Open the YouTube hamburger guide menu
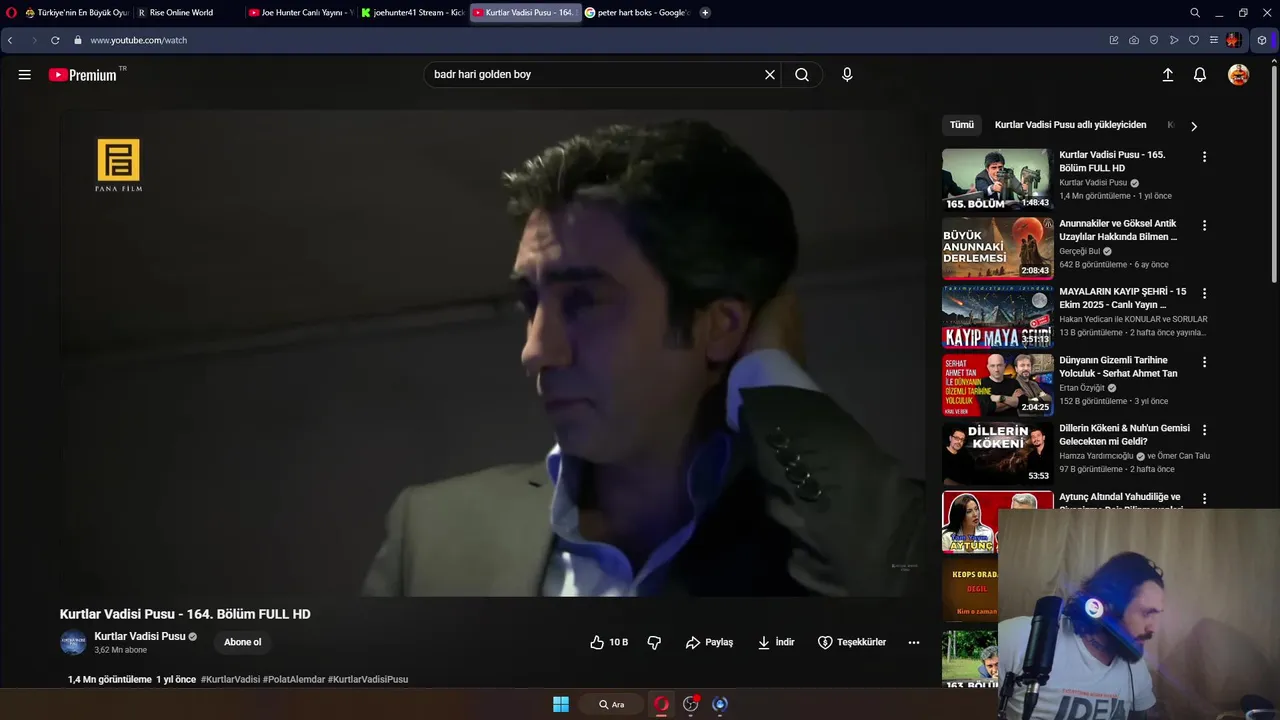This screenshot has width=1280, height=720. click(25, 75)
